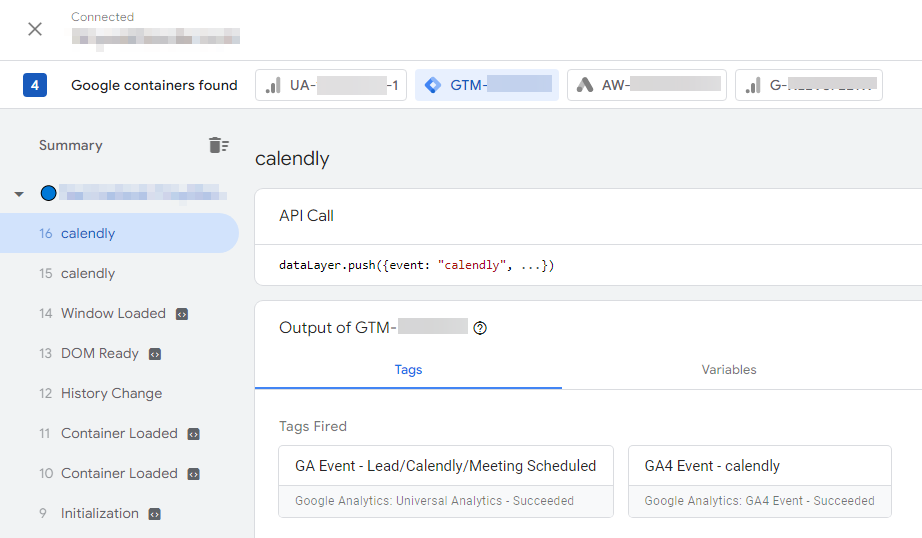Image resolution: width=922 pixels, height=538 pixels.
Task: Click the Tags Fired heading
Action: (313, 426)
